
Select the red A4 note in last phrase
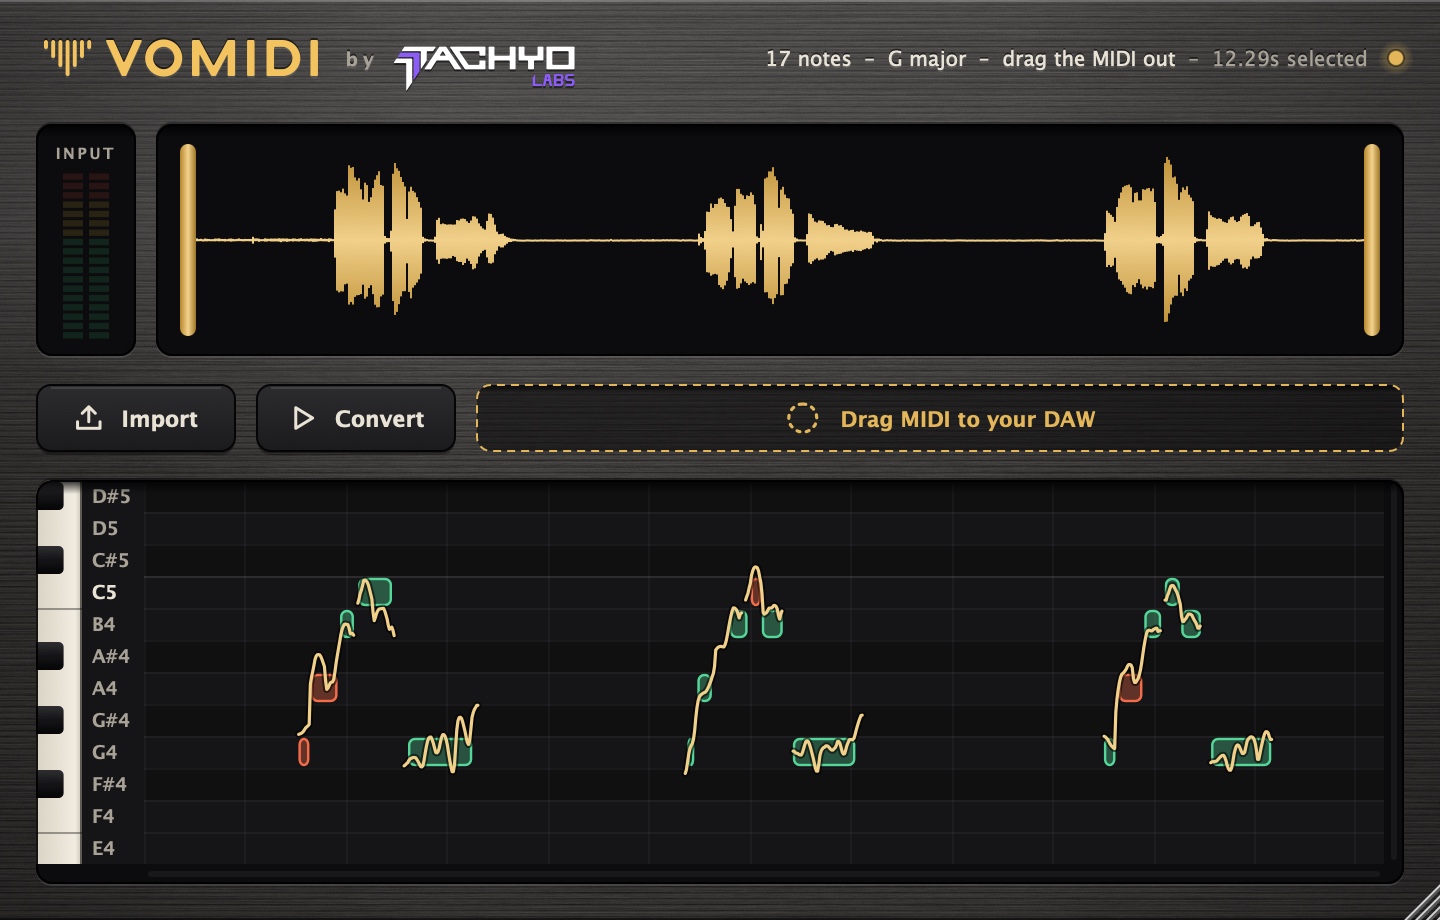(x=1130, y=688)
